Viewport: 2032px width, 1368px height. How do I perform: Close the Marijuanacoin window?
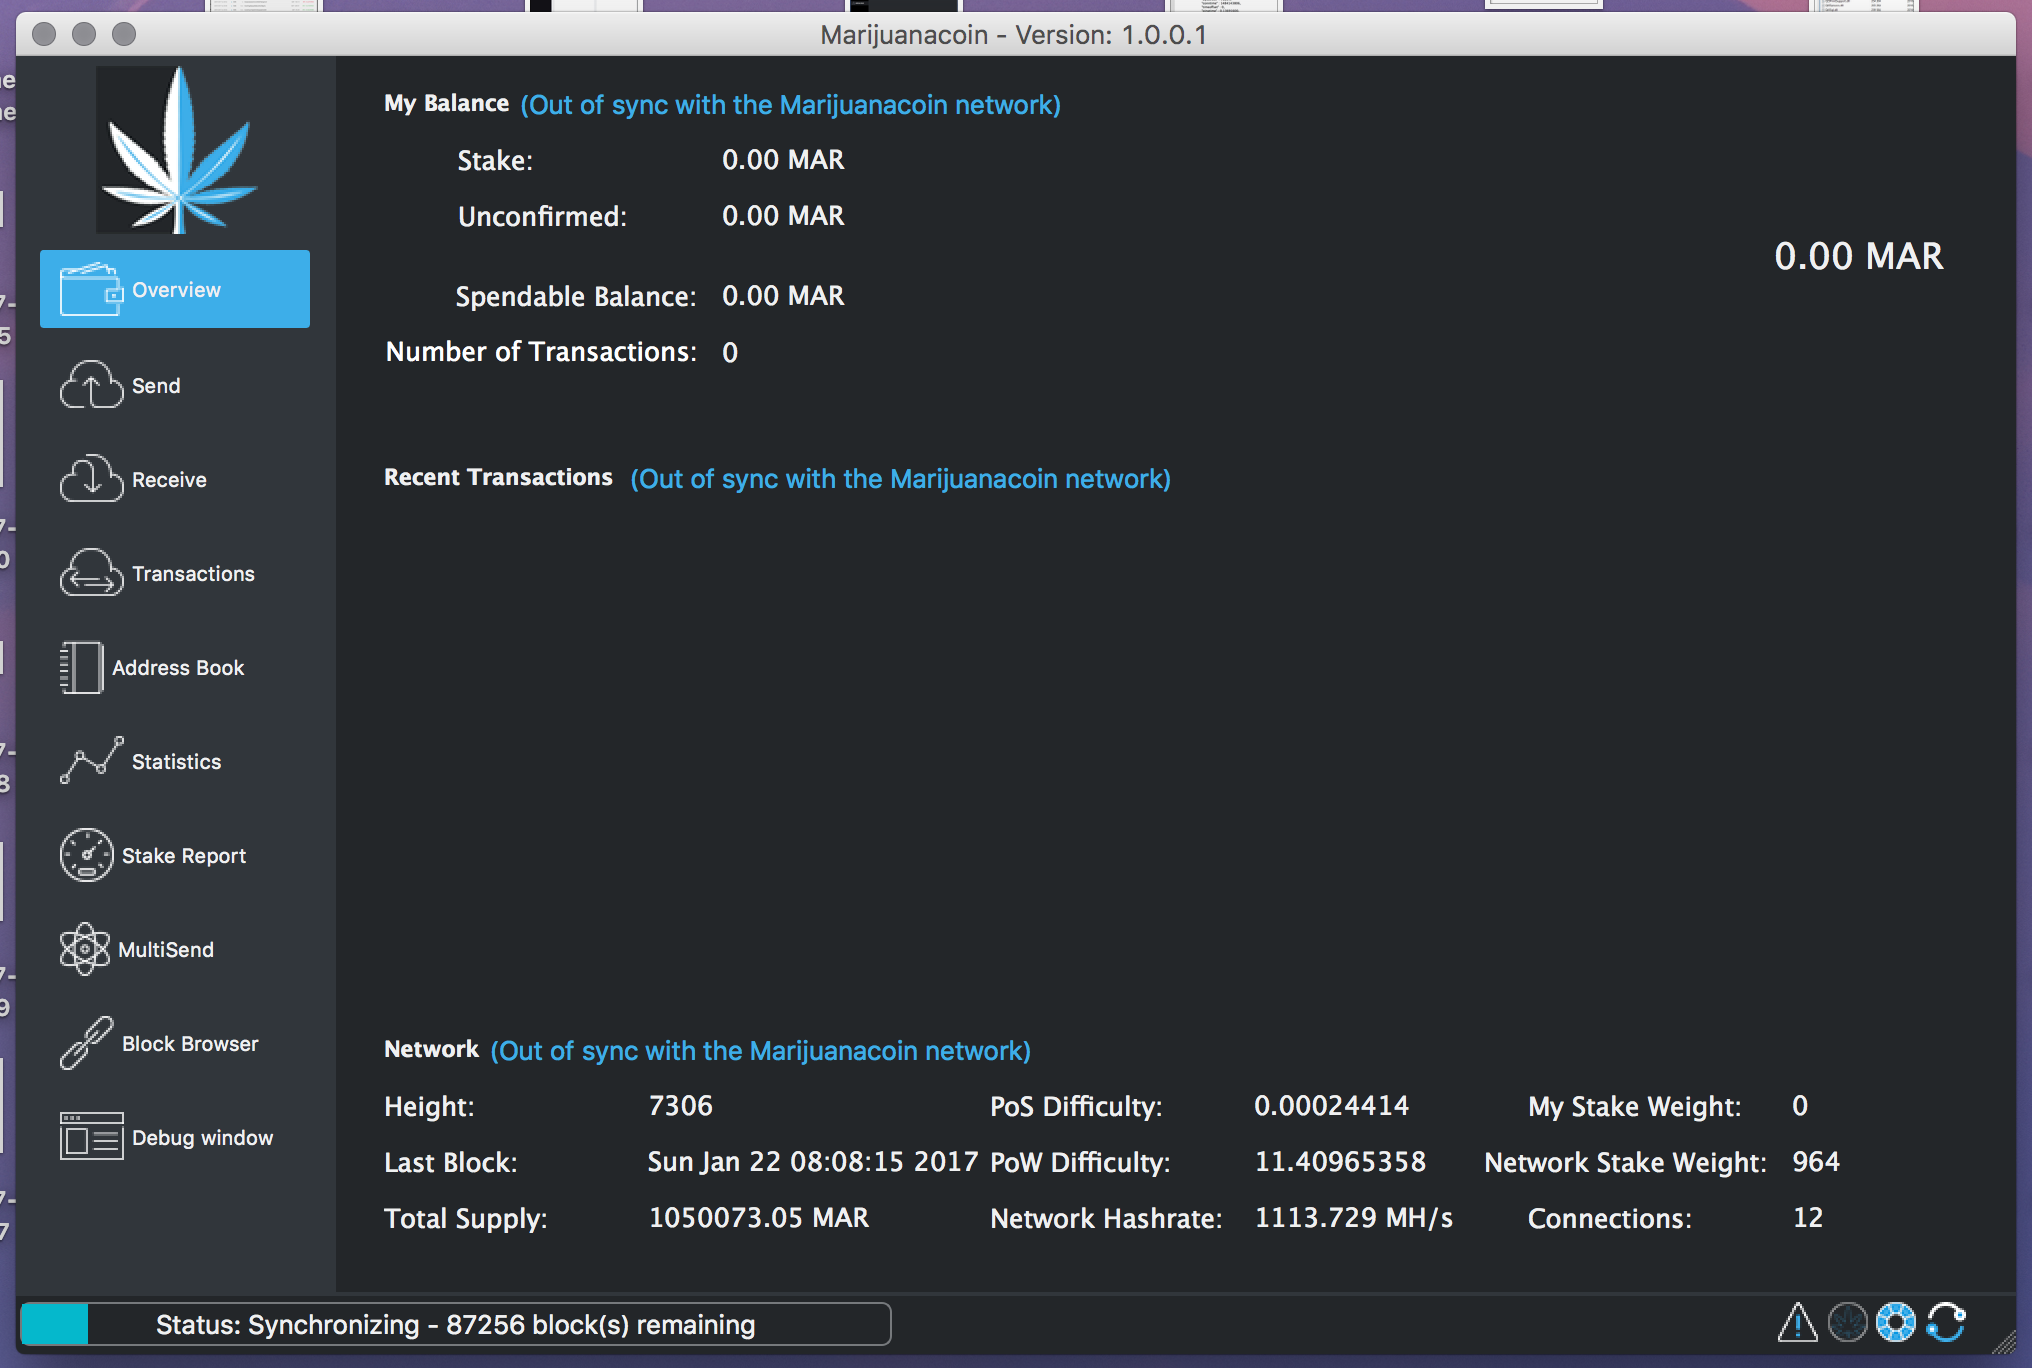44,34
